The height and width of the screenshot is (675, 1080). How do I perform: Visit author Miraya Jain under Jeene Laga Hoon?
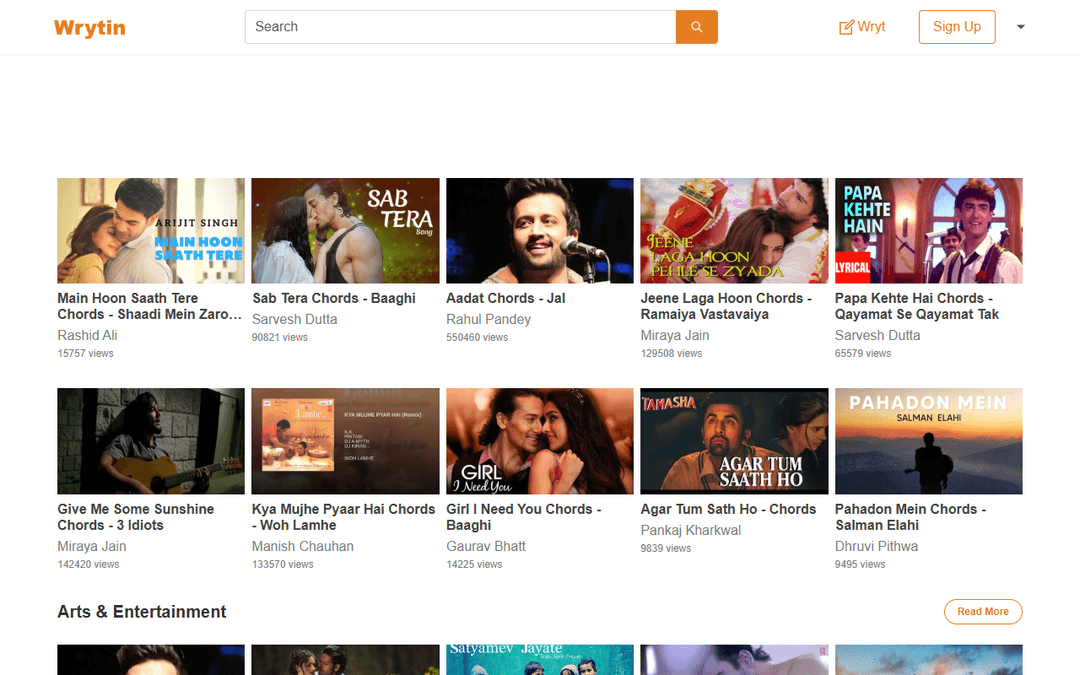675,335
